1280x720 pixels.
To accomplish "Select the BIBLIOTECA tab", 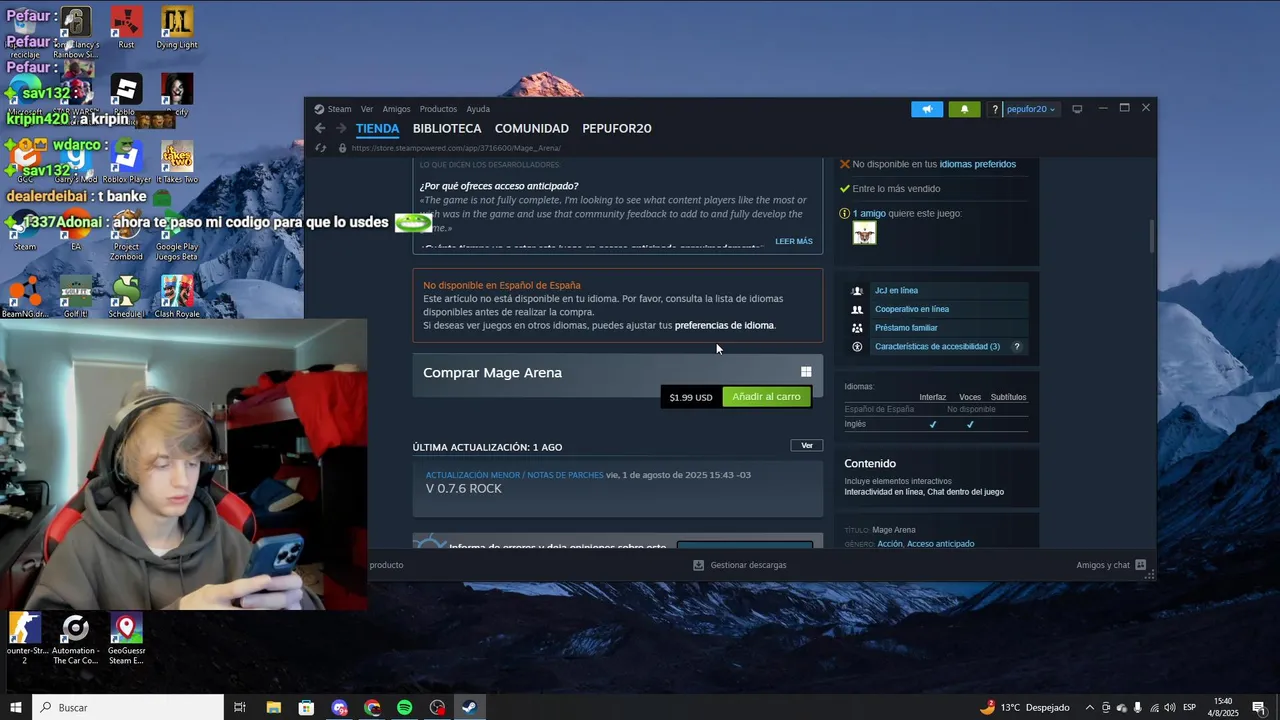I will click(447, 128).
